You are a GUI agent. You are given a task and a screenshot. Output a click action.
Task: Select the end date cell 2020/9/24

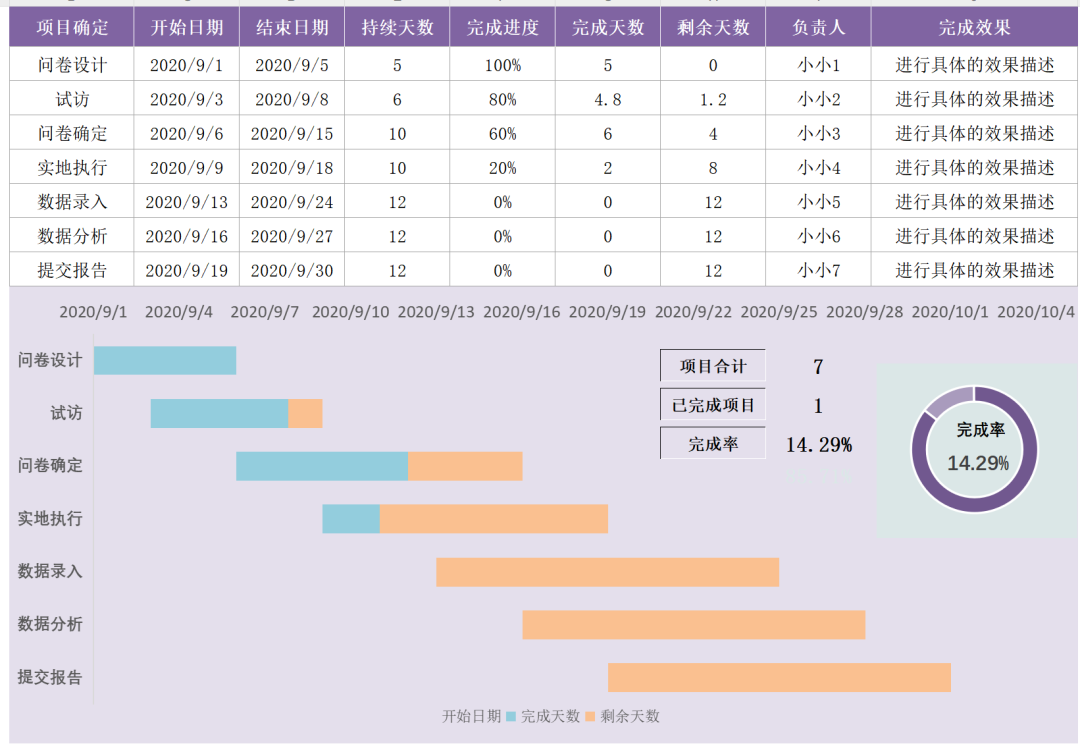tap(292, 202)
